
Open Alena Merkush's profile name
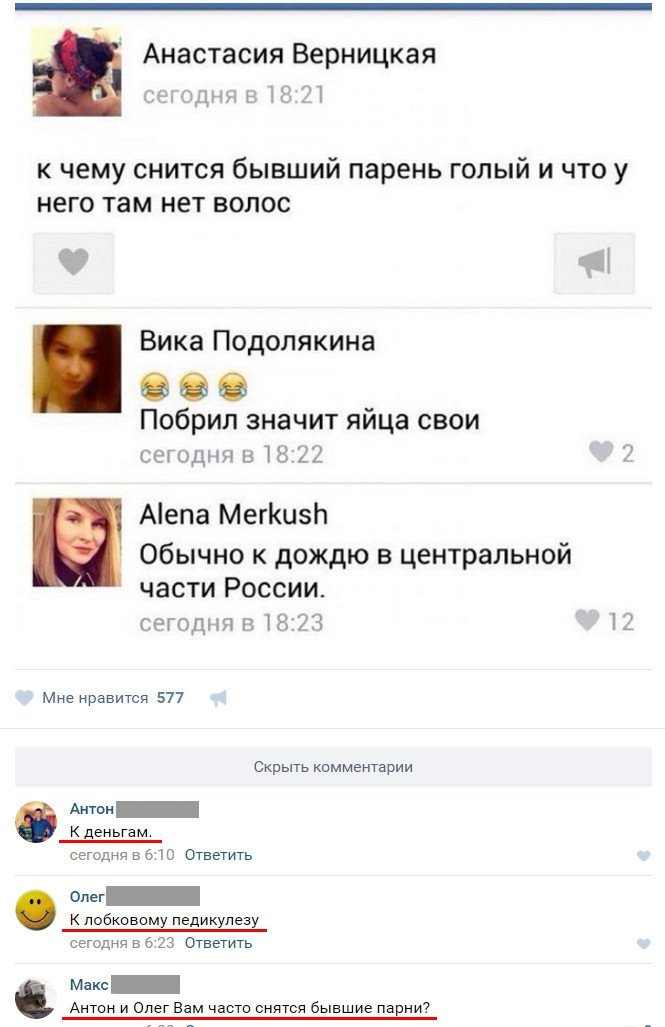233,514
